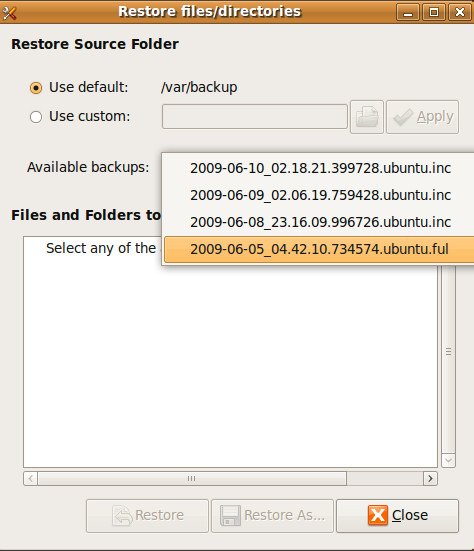Click the horizontal scrollbar left arrow
This screenshot has width=474, height=551.
point(31,479)
